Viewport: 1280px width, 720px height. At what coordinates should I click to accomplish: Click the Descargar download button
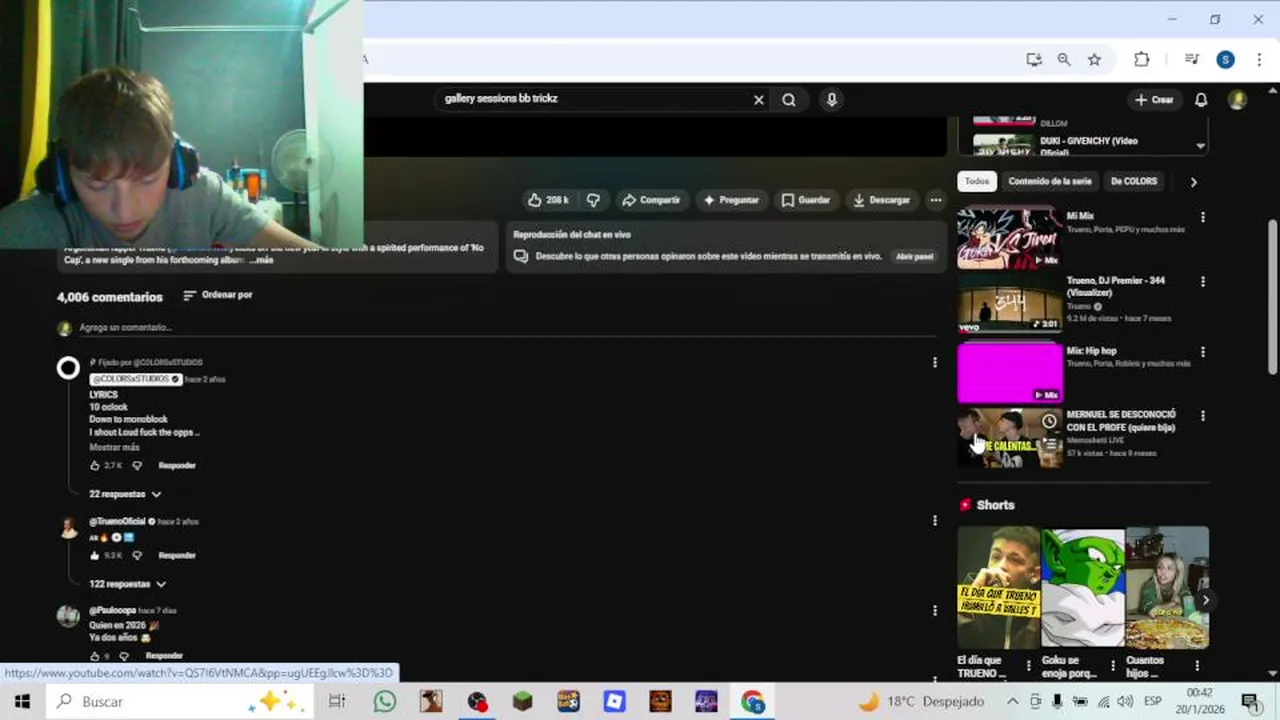881,200
